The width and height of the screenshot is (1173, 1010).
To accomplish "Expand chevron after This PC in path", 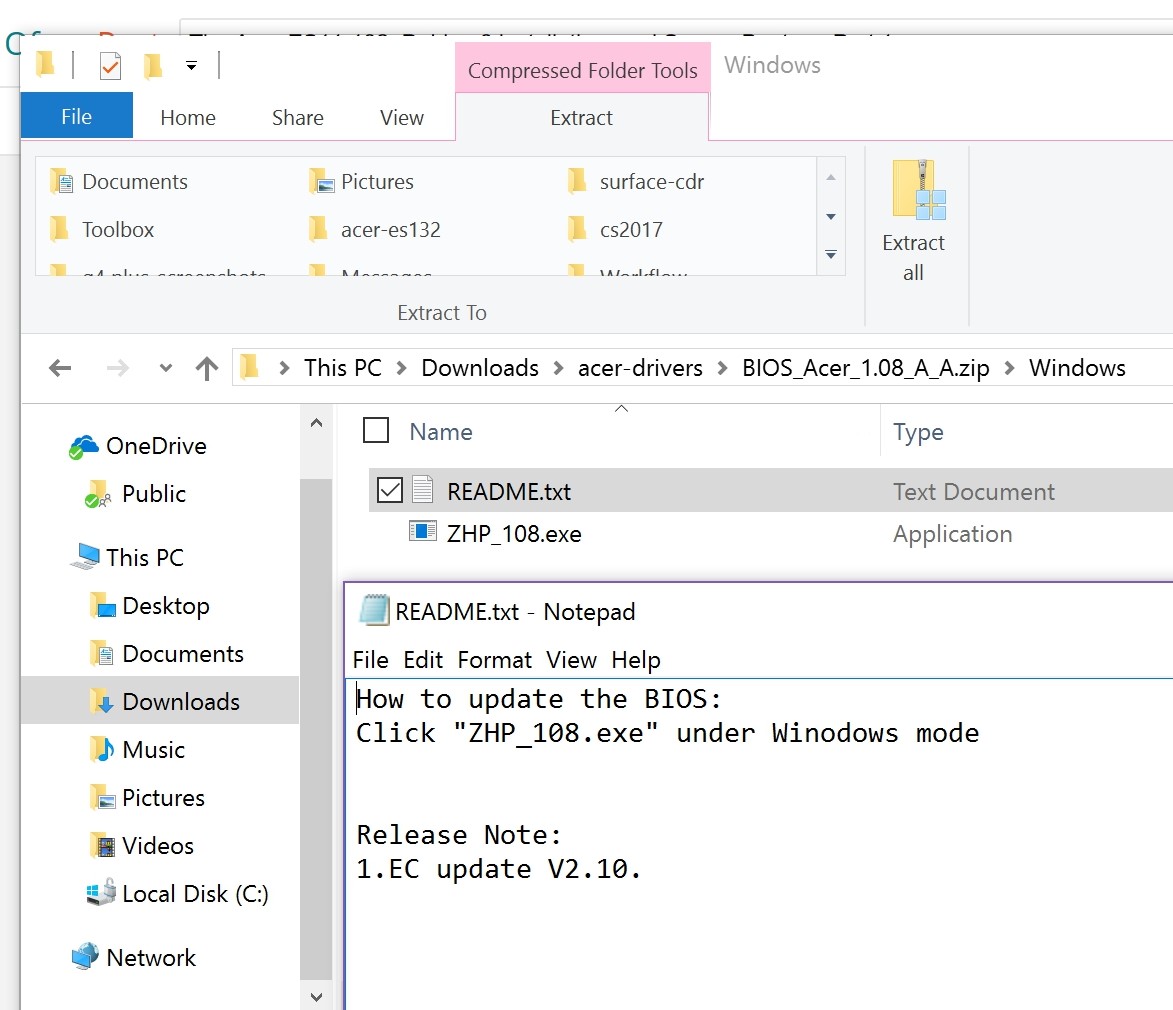I will [x=402, y=367].
